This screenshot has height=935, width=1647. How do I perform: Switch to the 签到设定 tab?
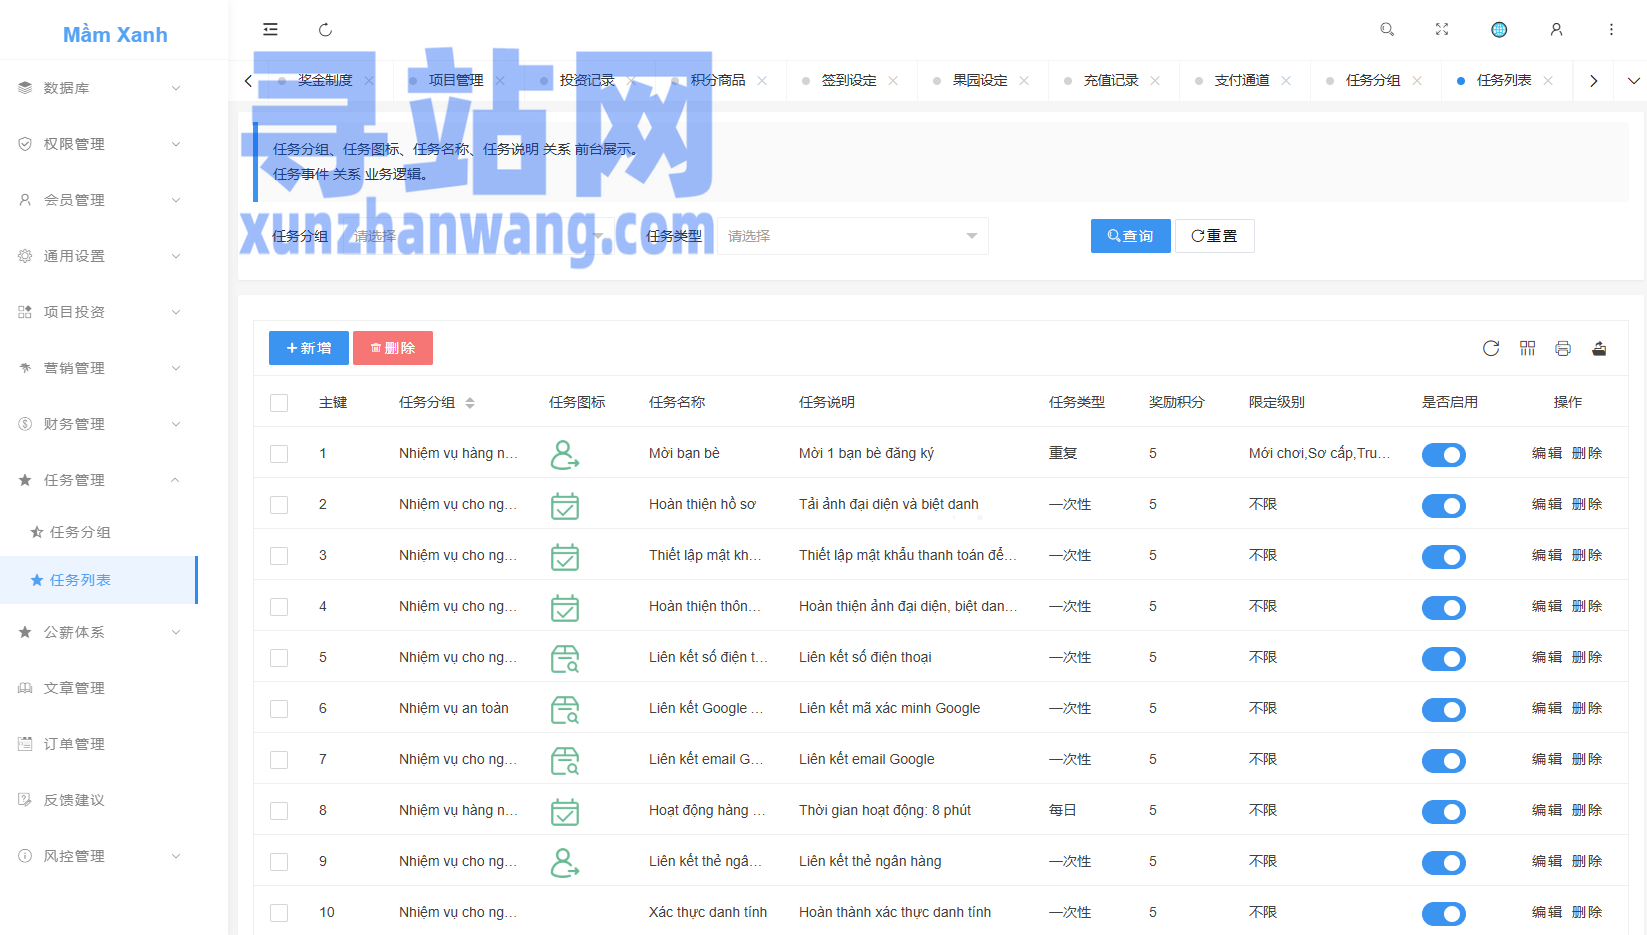coord(848,81)
